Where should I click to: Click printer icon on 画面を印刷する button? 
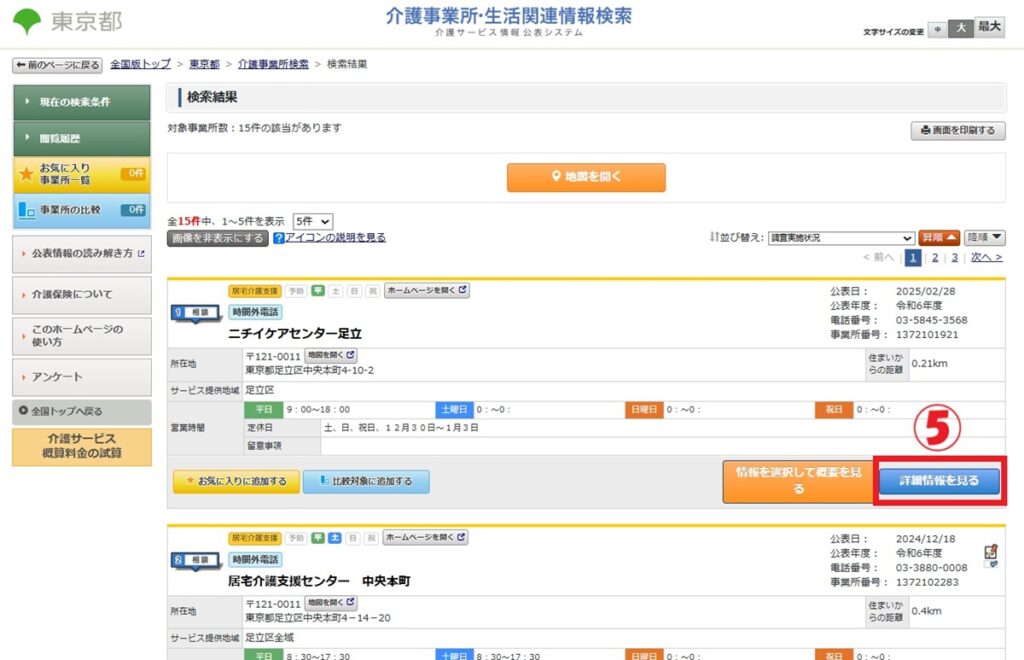pyautogui.click(x=925, y=131)
